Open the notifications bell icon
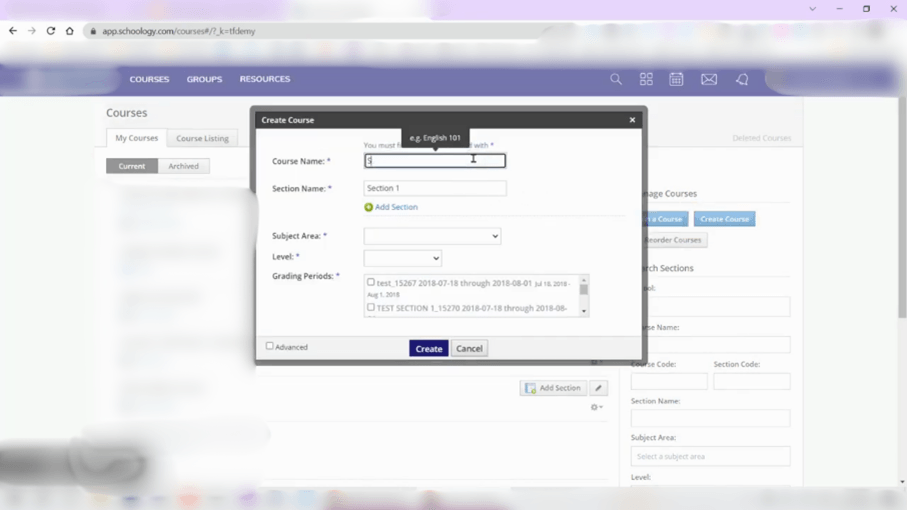 pos(742,79)
